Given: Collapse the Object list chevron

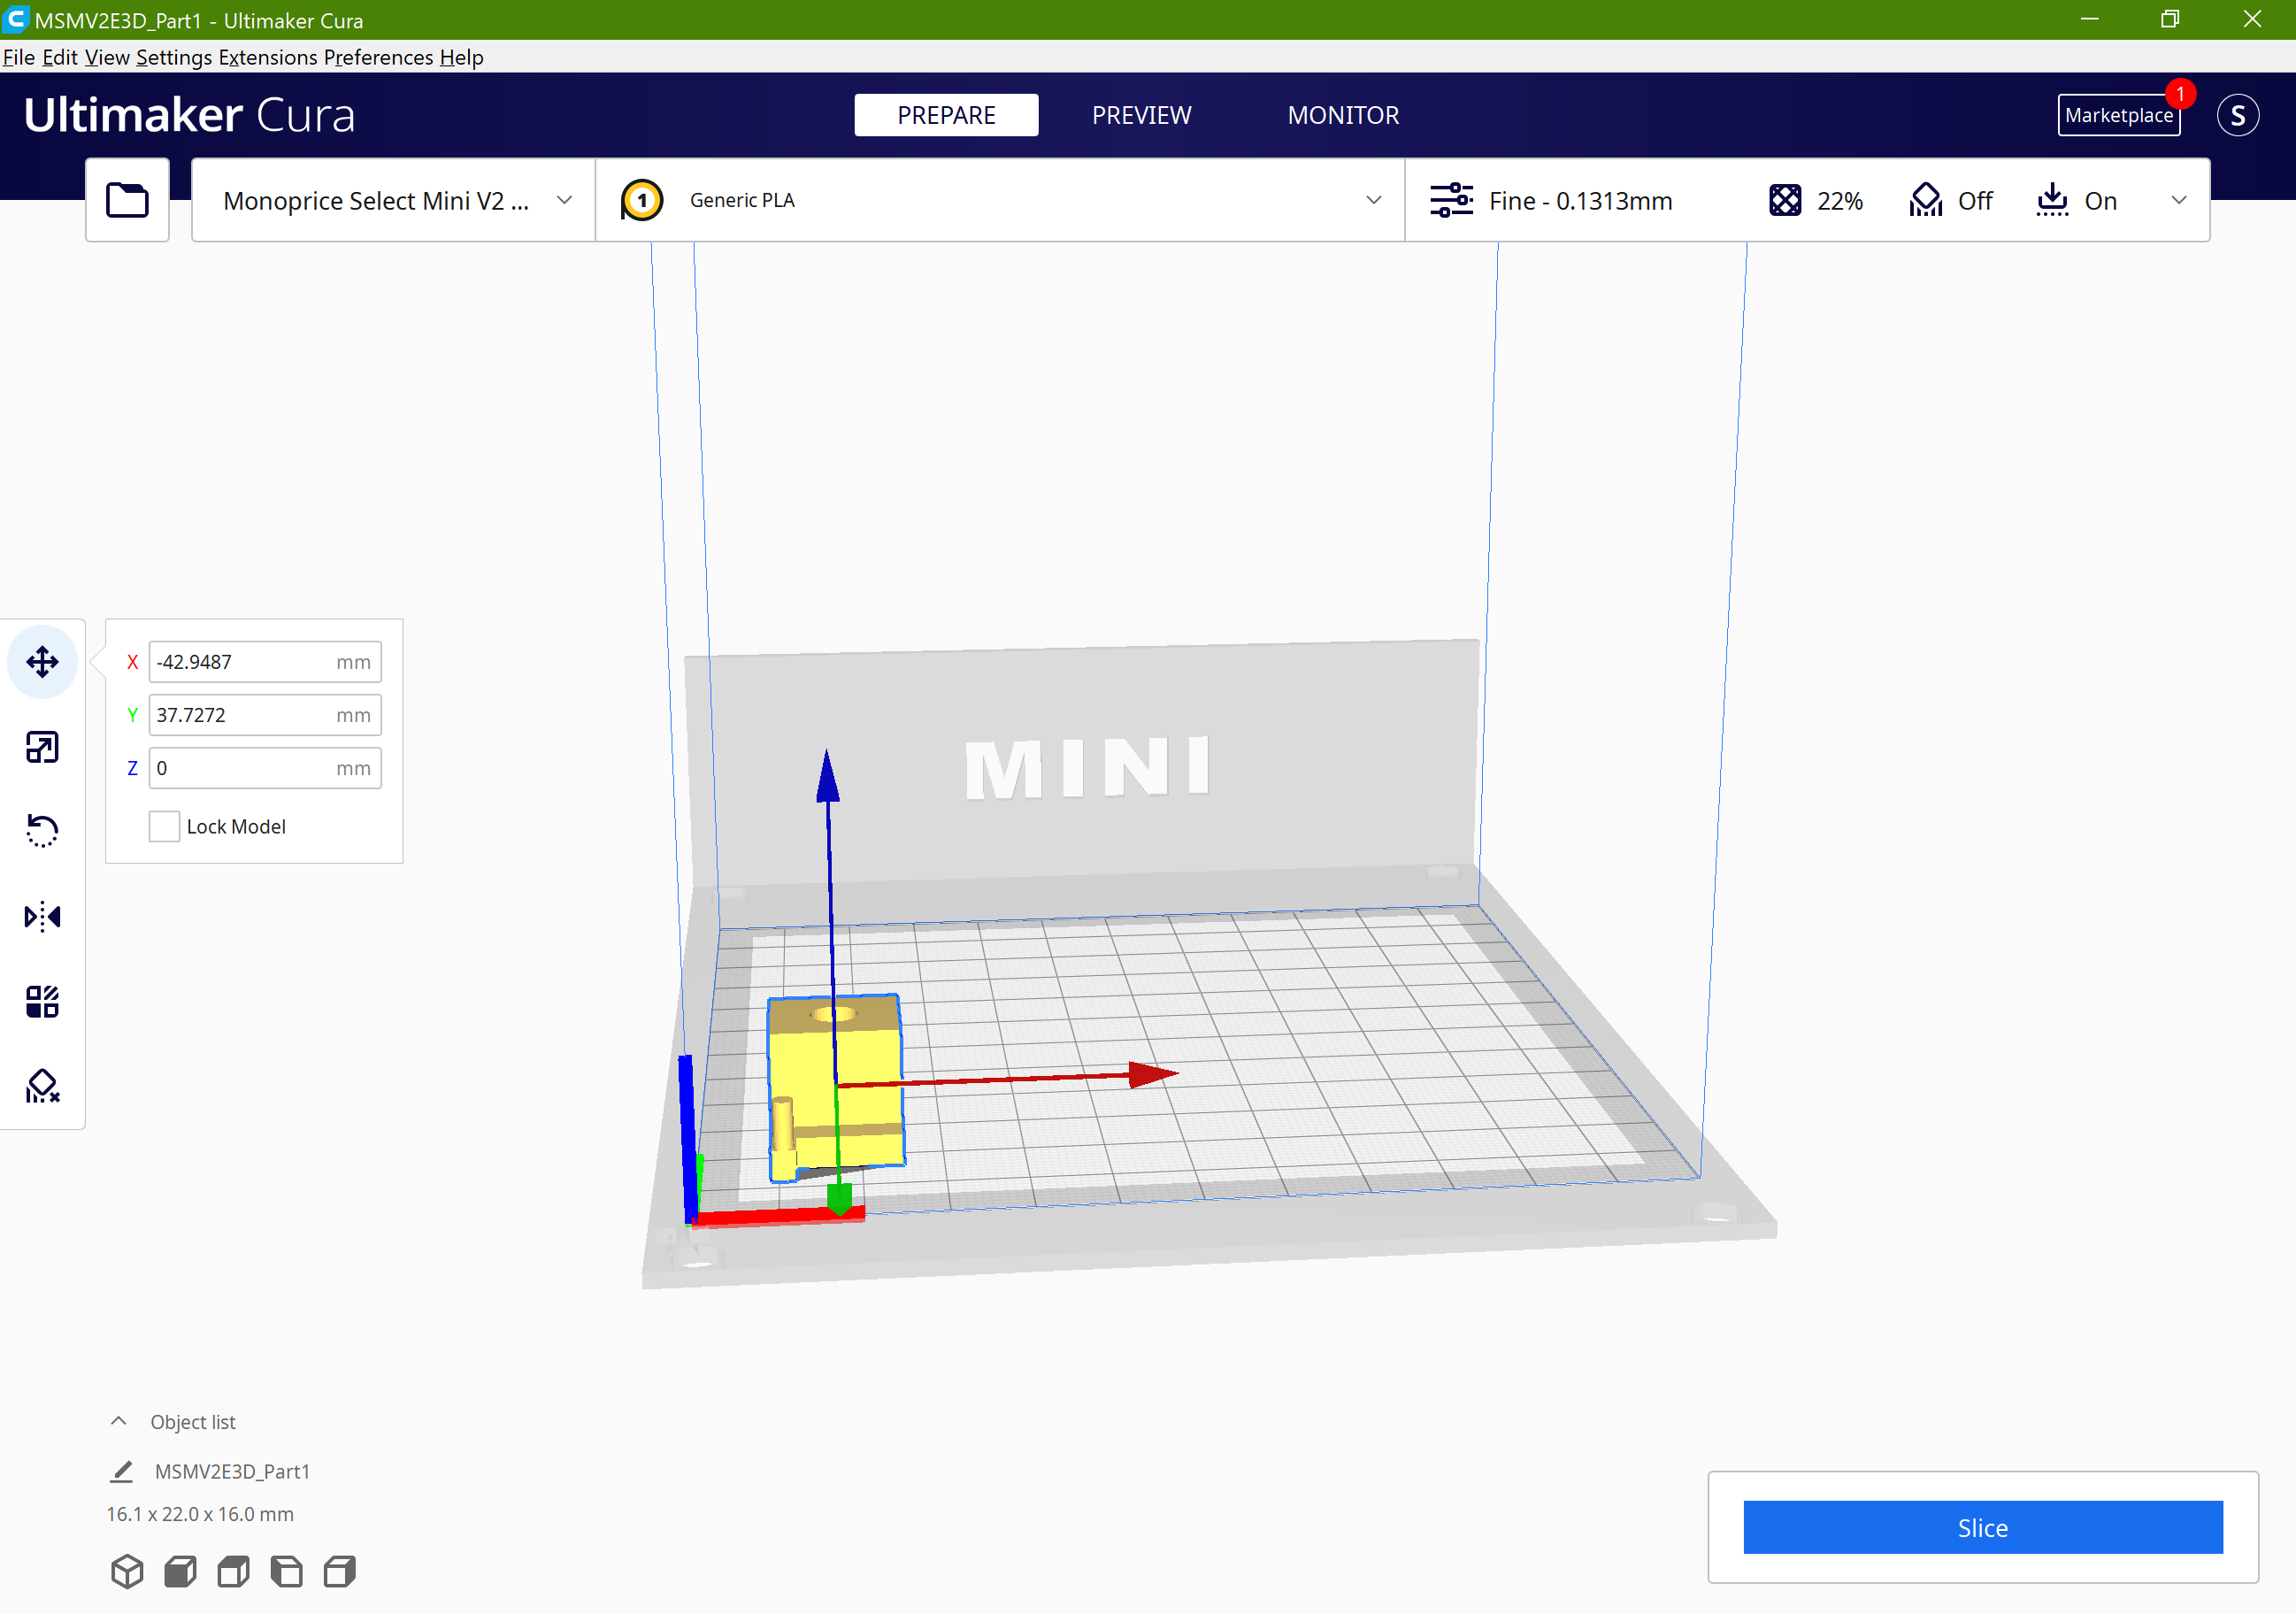Looking at the screenshot, I should 119,1421.
